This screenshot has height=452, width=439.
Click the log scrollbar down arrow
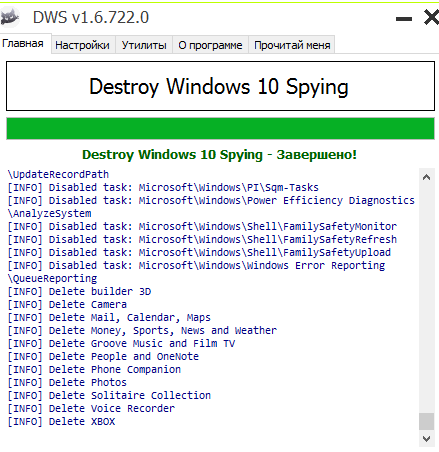(x=426, y=439)
